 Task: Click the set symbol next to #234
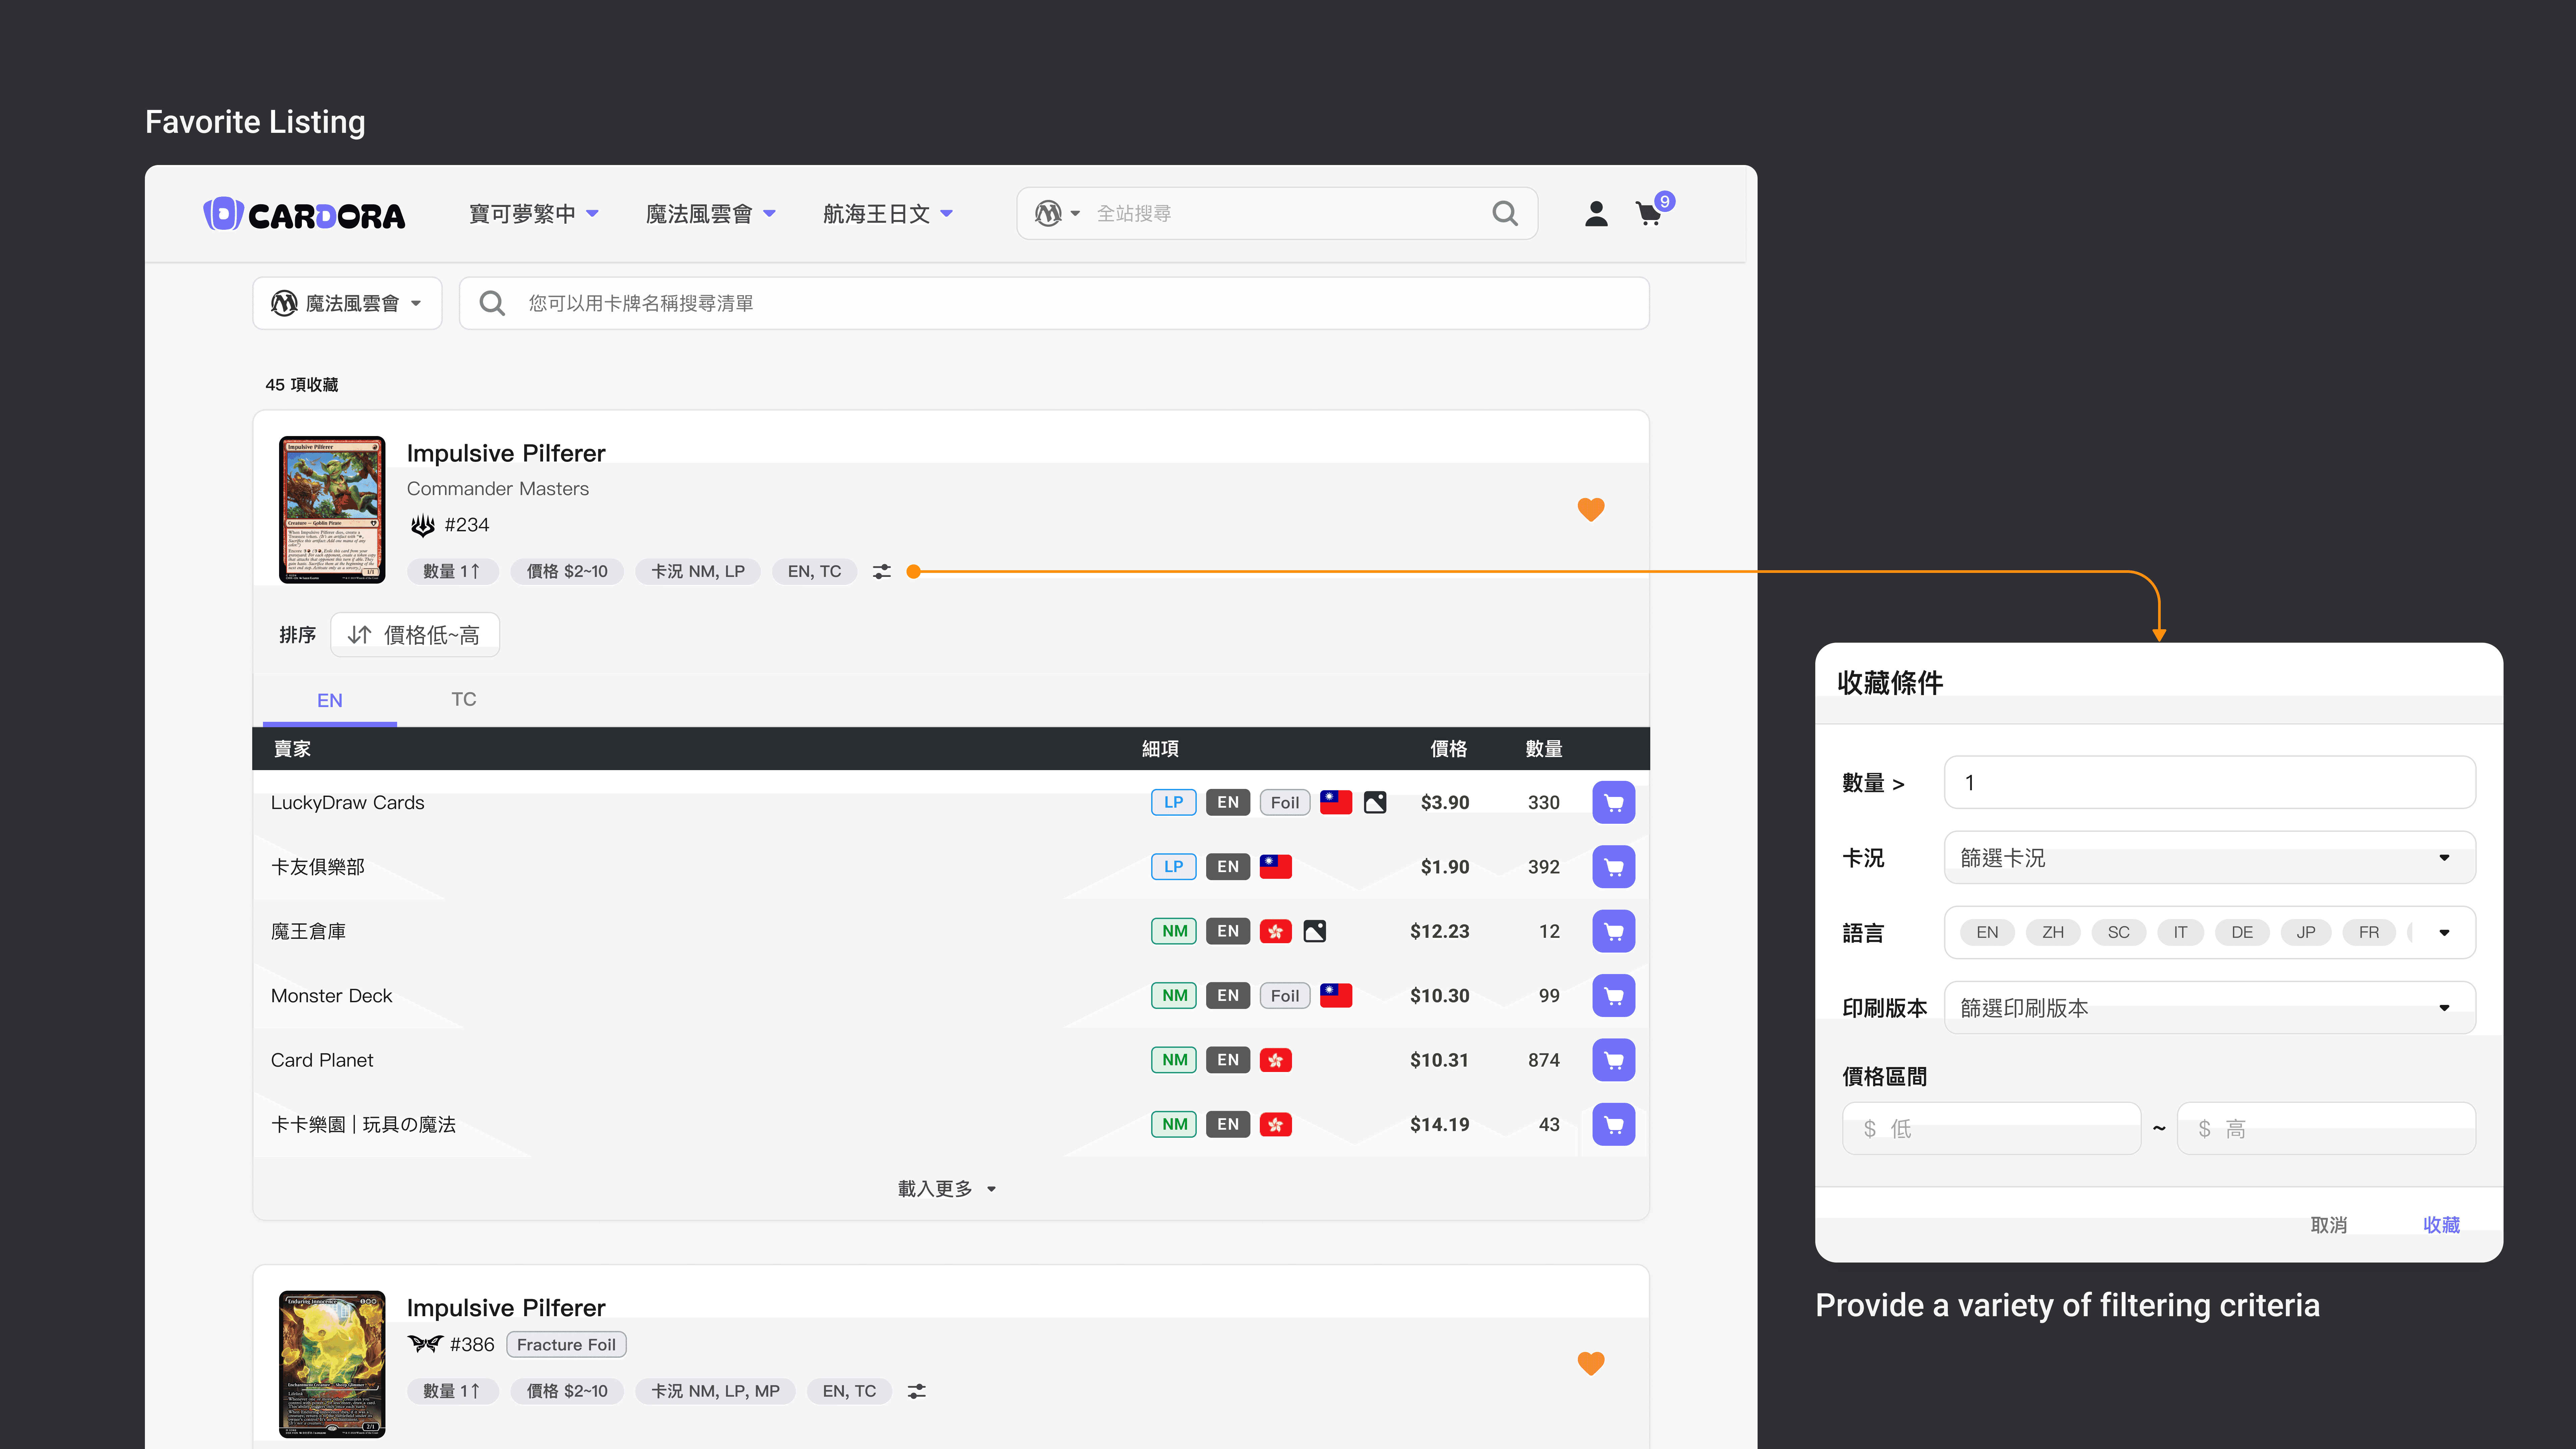[x=423, y=525]
